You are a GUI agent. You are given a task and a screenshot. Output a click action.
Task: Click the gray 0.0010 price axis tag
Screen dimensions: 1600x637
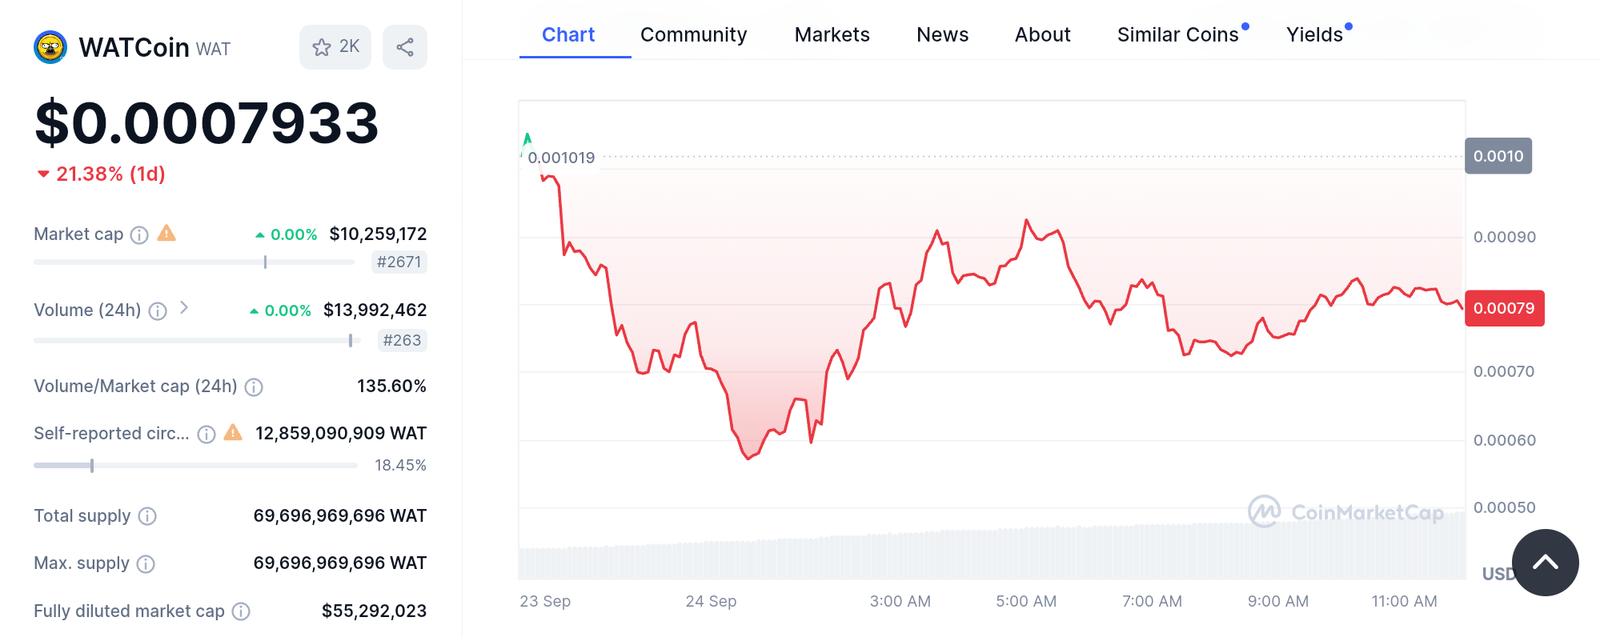[1498, 156]
